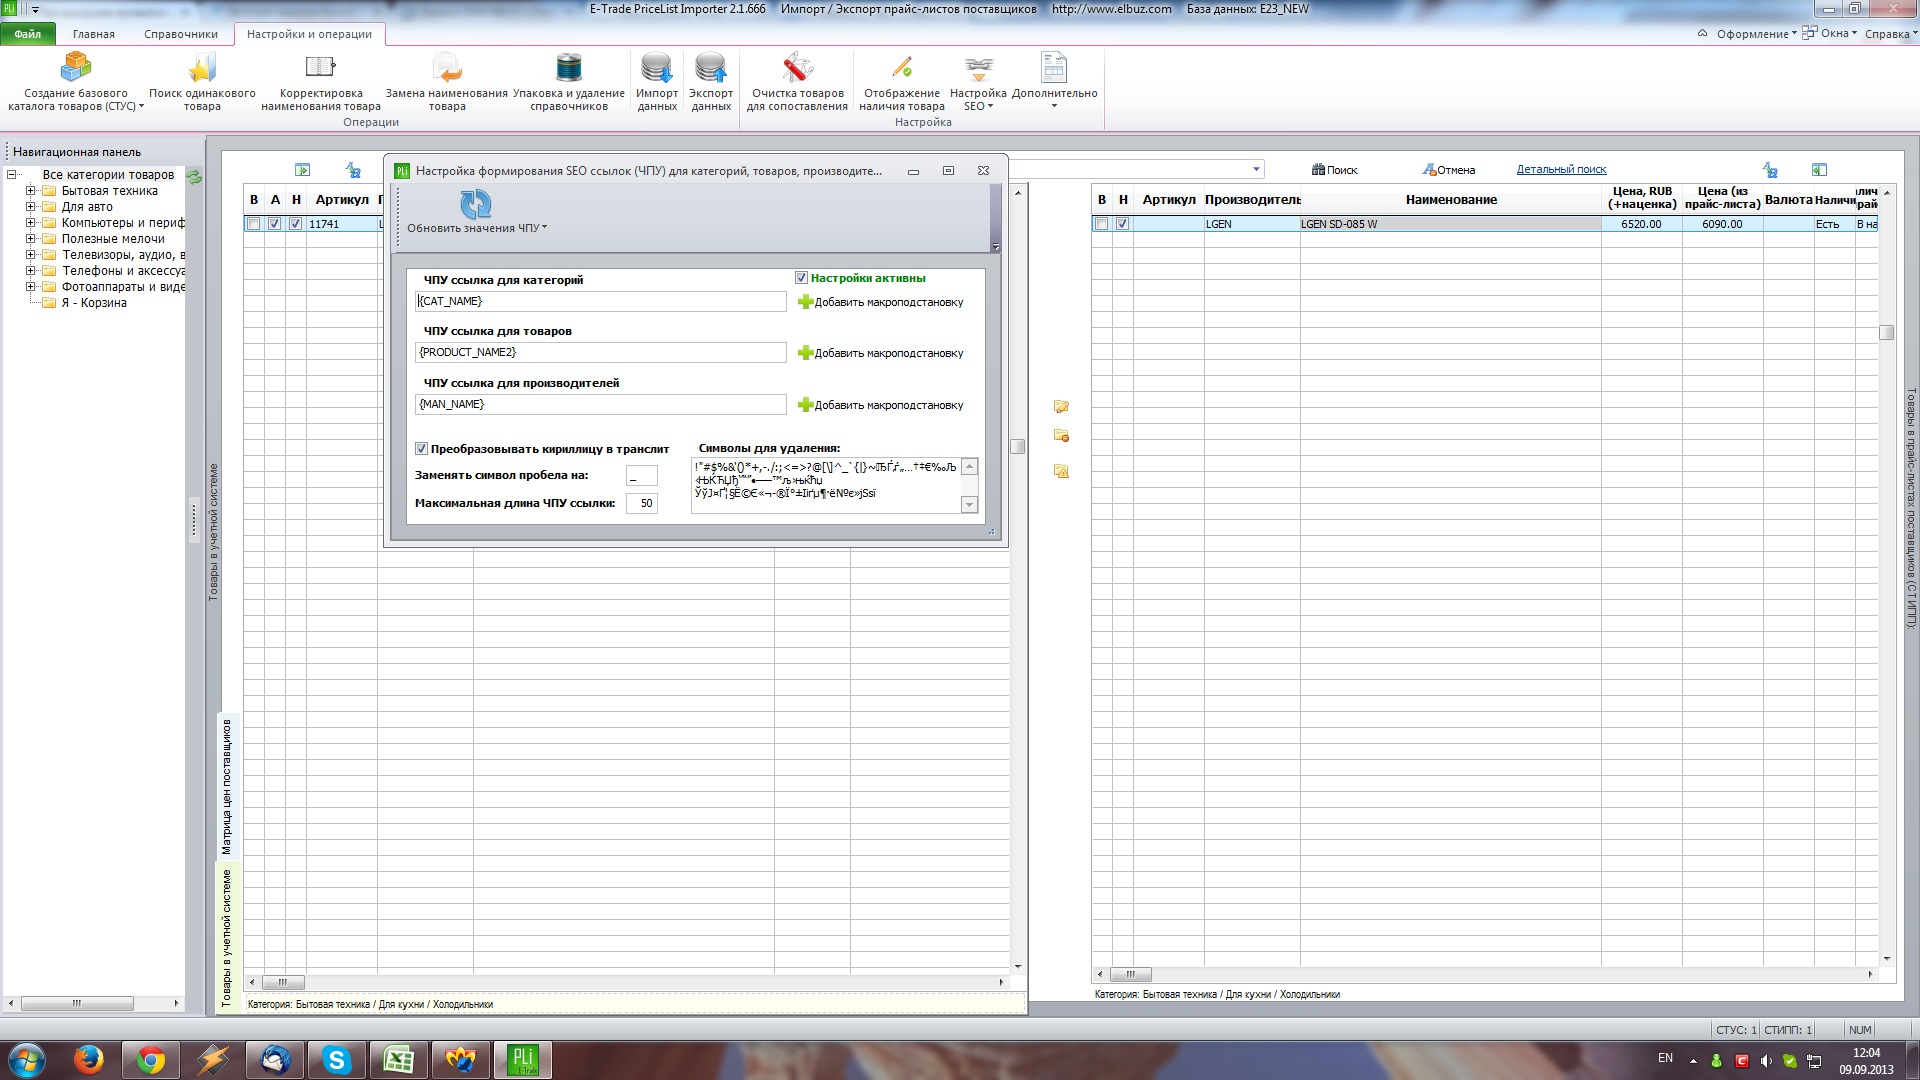
Task: Expand the Для авто category
Action: [30, 207]
